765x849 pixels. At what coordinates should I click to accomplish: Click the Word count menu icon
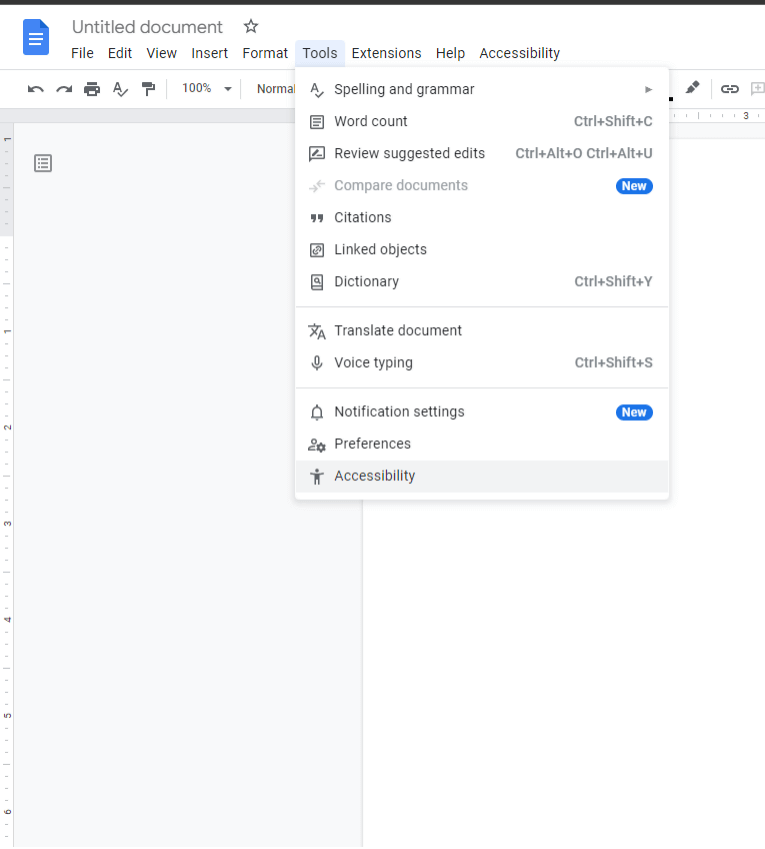coord(317,122)
